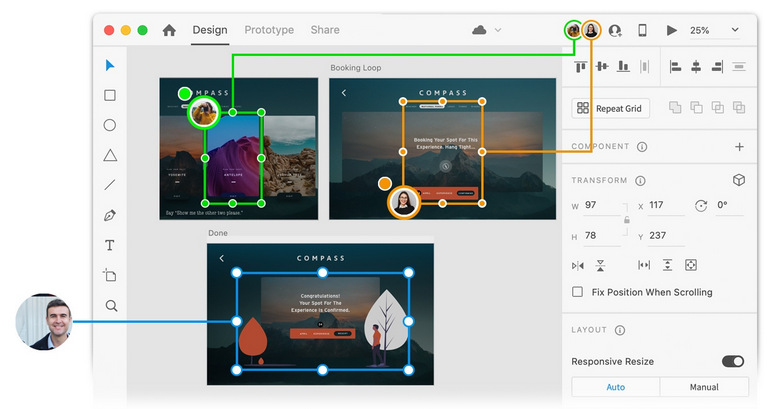767x409 pixels.
Task: Click the cloud document status icon
Action: [479, 30]
